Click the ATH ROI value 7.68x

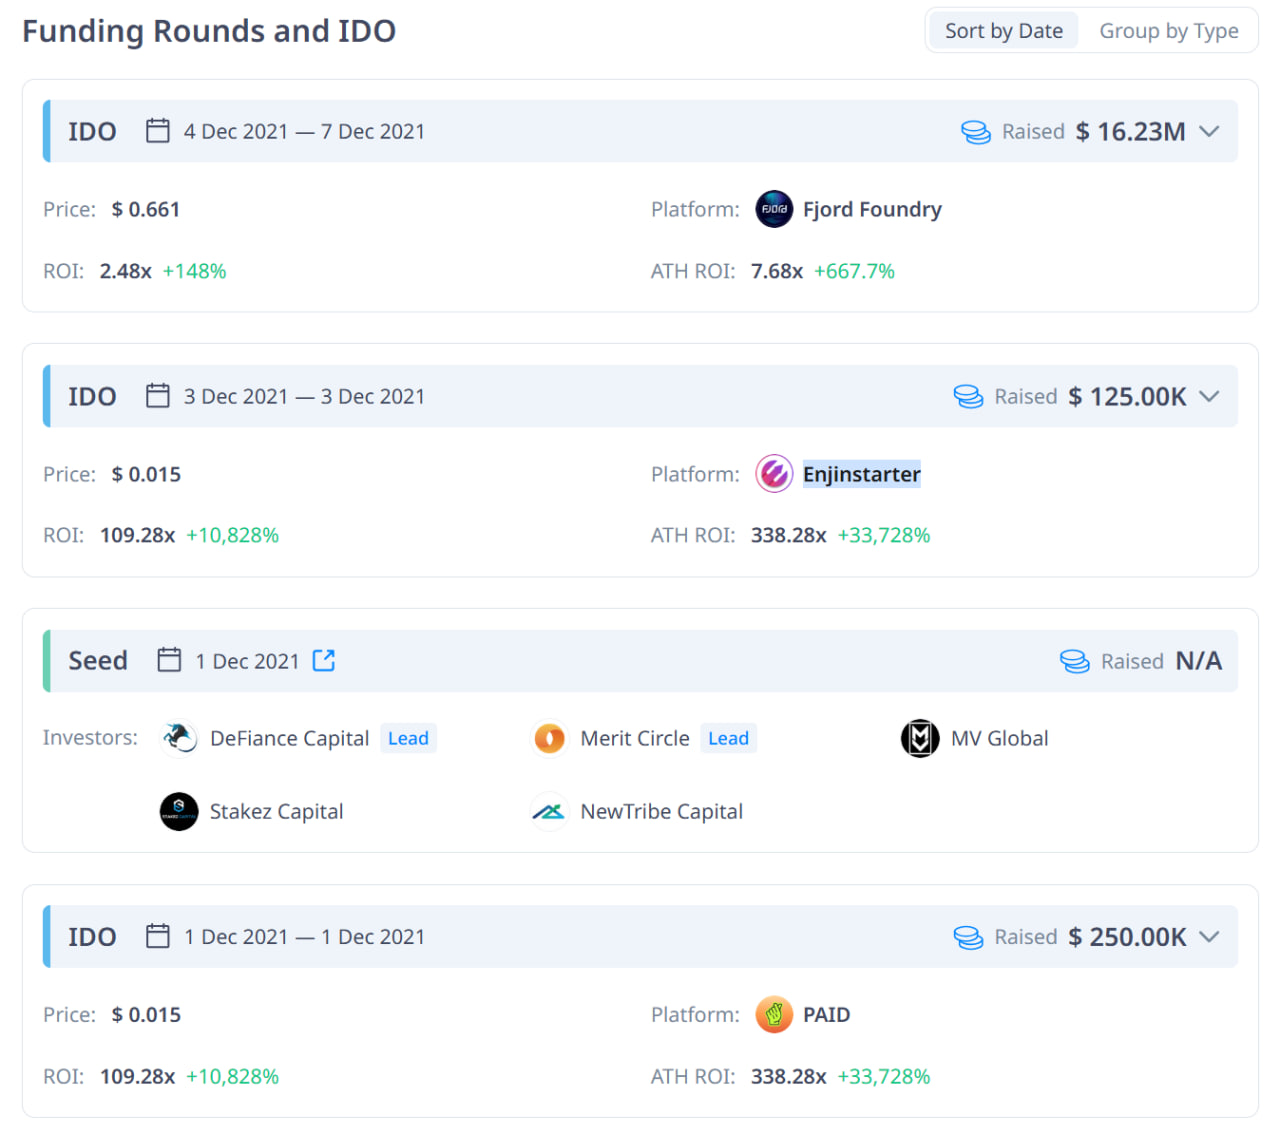tap(777, 271)
